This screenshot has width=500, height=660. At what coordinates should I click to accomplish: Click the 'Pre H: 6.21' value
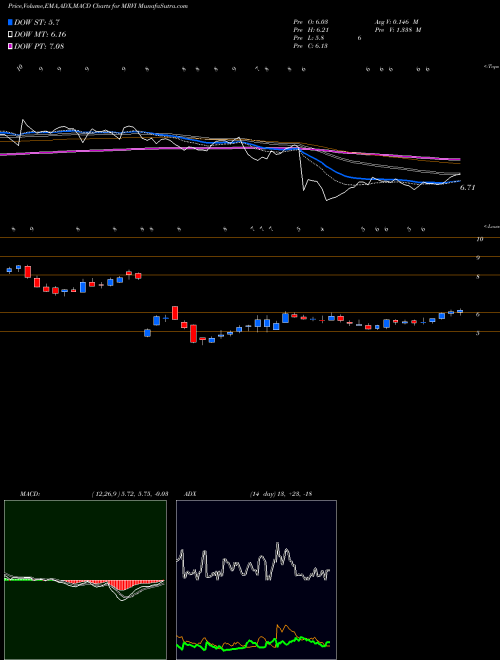point(311,30)
